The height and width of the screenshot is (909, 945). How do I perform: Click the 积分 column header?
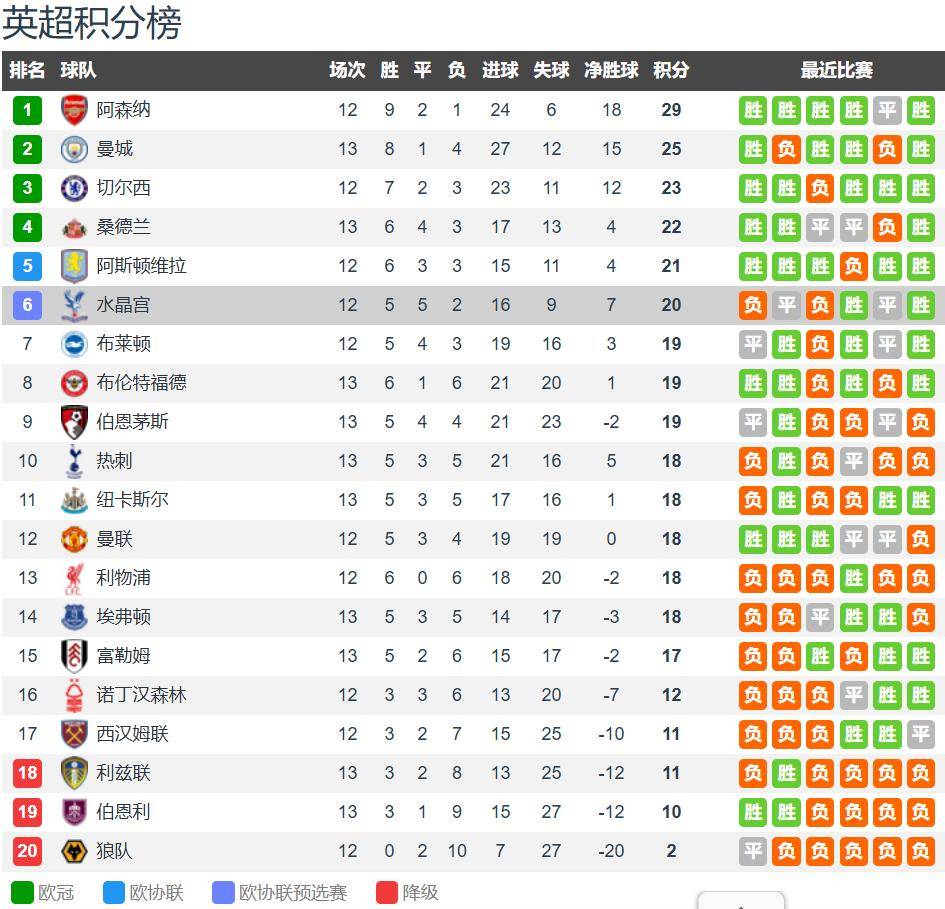[671, 70]
